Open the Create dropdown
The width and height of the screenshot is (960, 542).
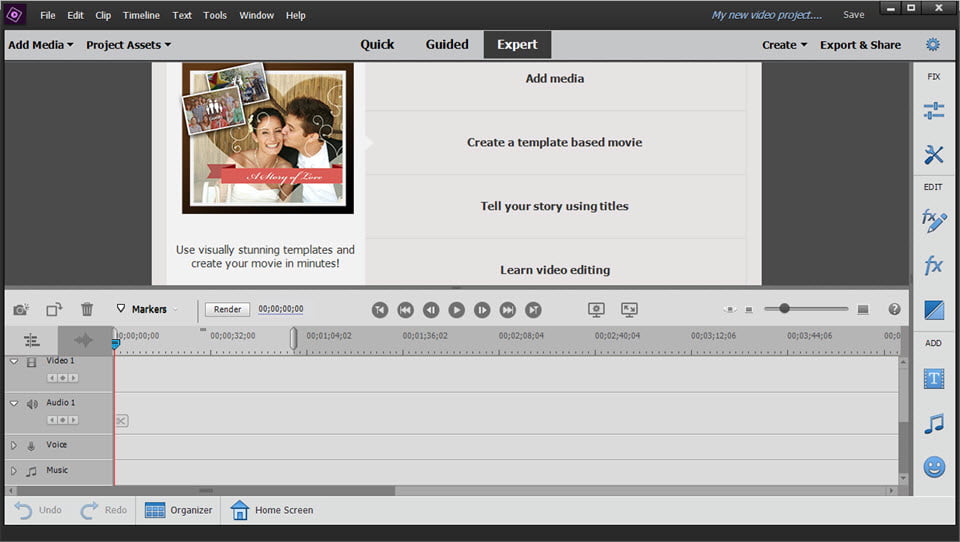pyautogui.click(x=784, y=45)
